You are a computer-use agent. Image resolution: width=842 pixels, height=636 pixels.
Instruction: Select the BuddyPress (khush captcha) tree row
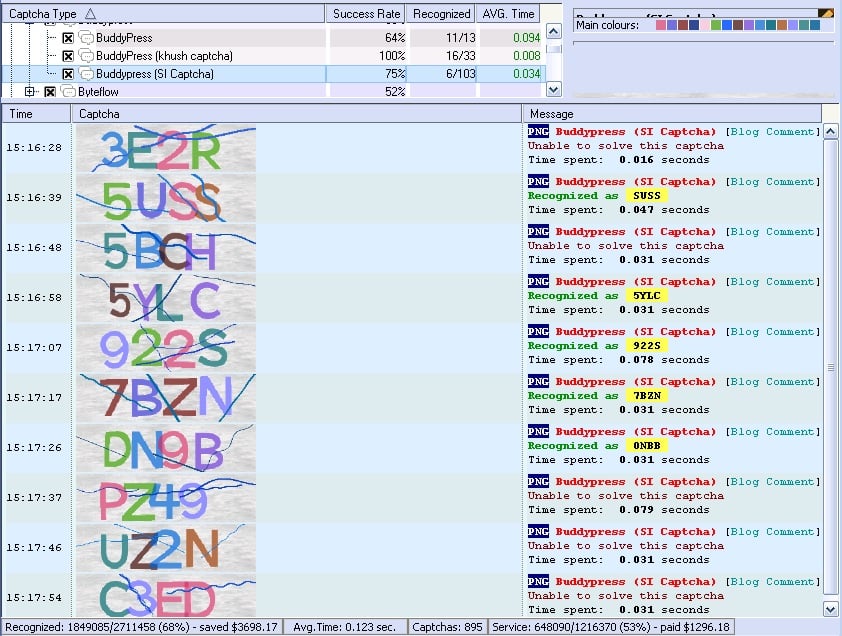pyautogui.click(x=271, y=56)
